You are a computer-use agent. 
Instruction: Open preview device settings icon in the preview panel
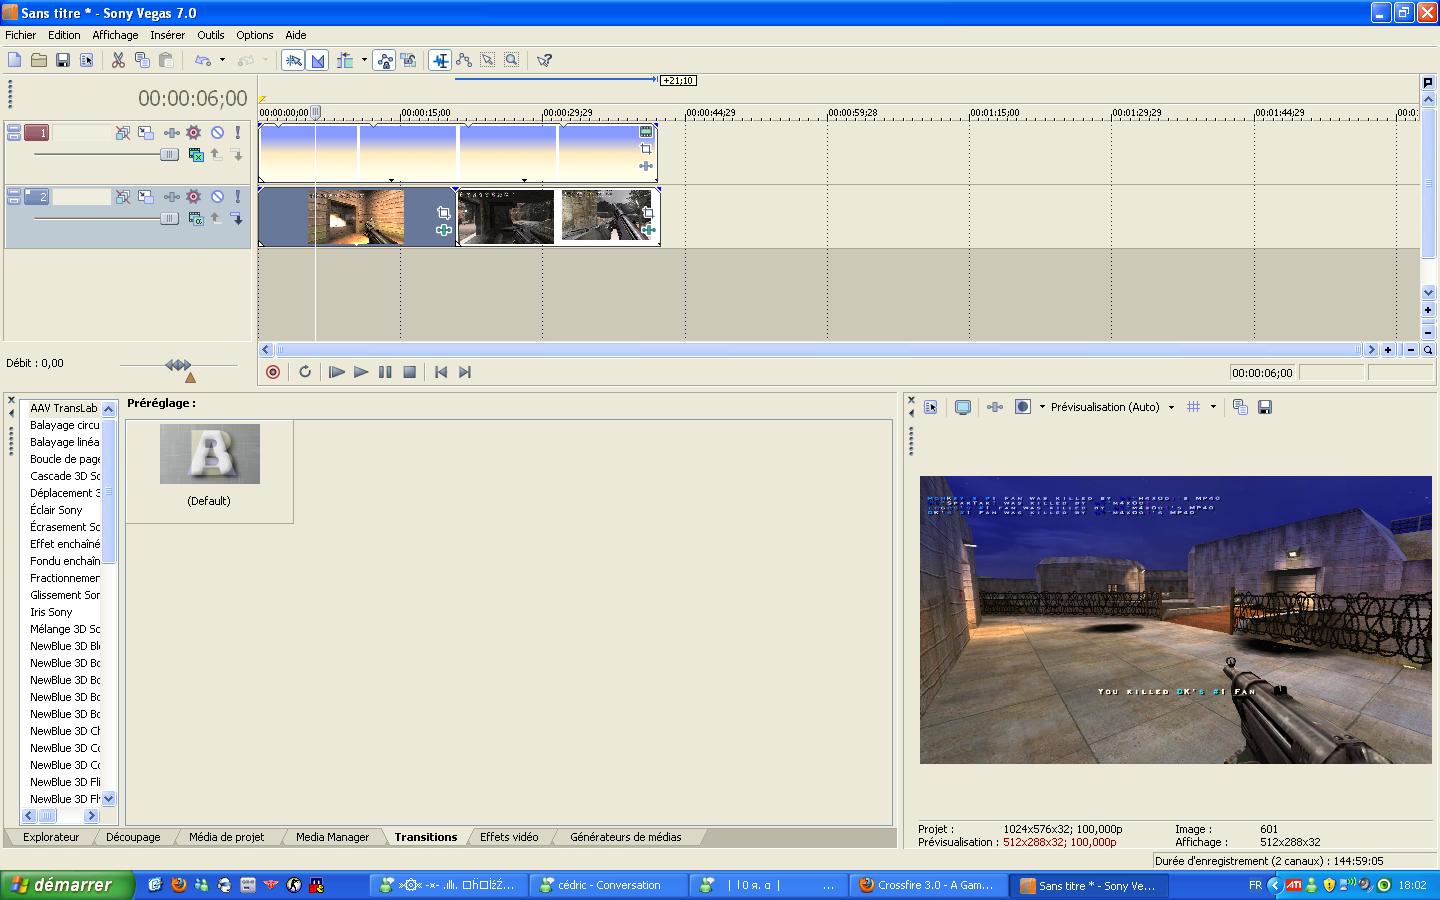[x=931, y=407]
